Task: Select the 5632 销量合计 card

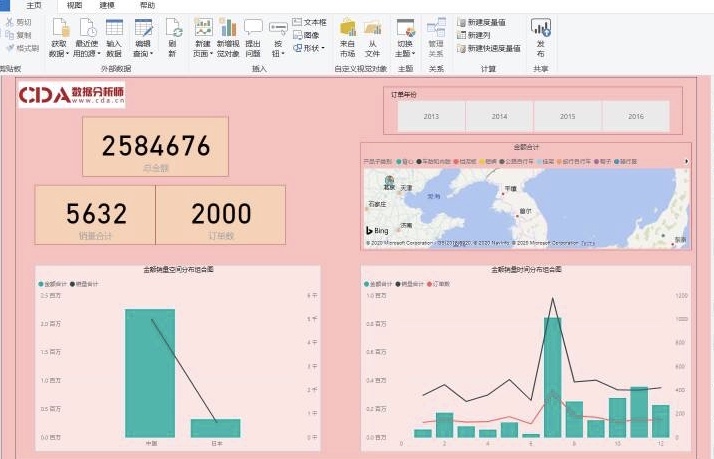Action: (x=95, y=215)
